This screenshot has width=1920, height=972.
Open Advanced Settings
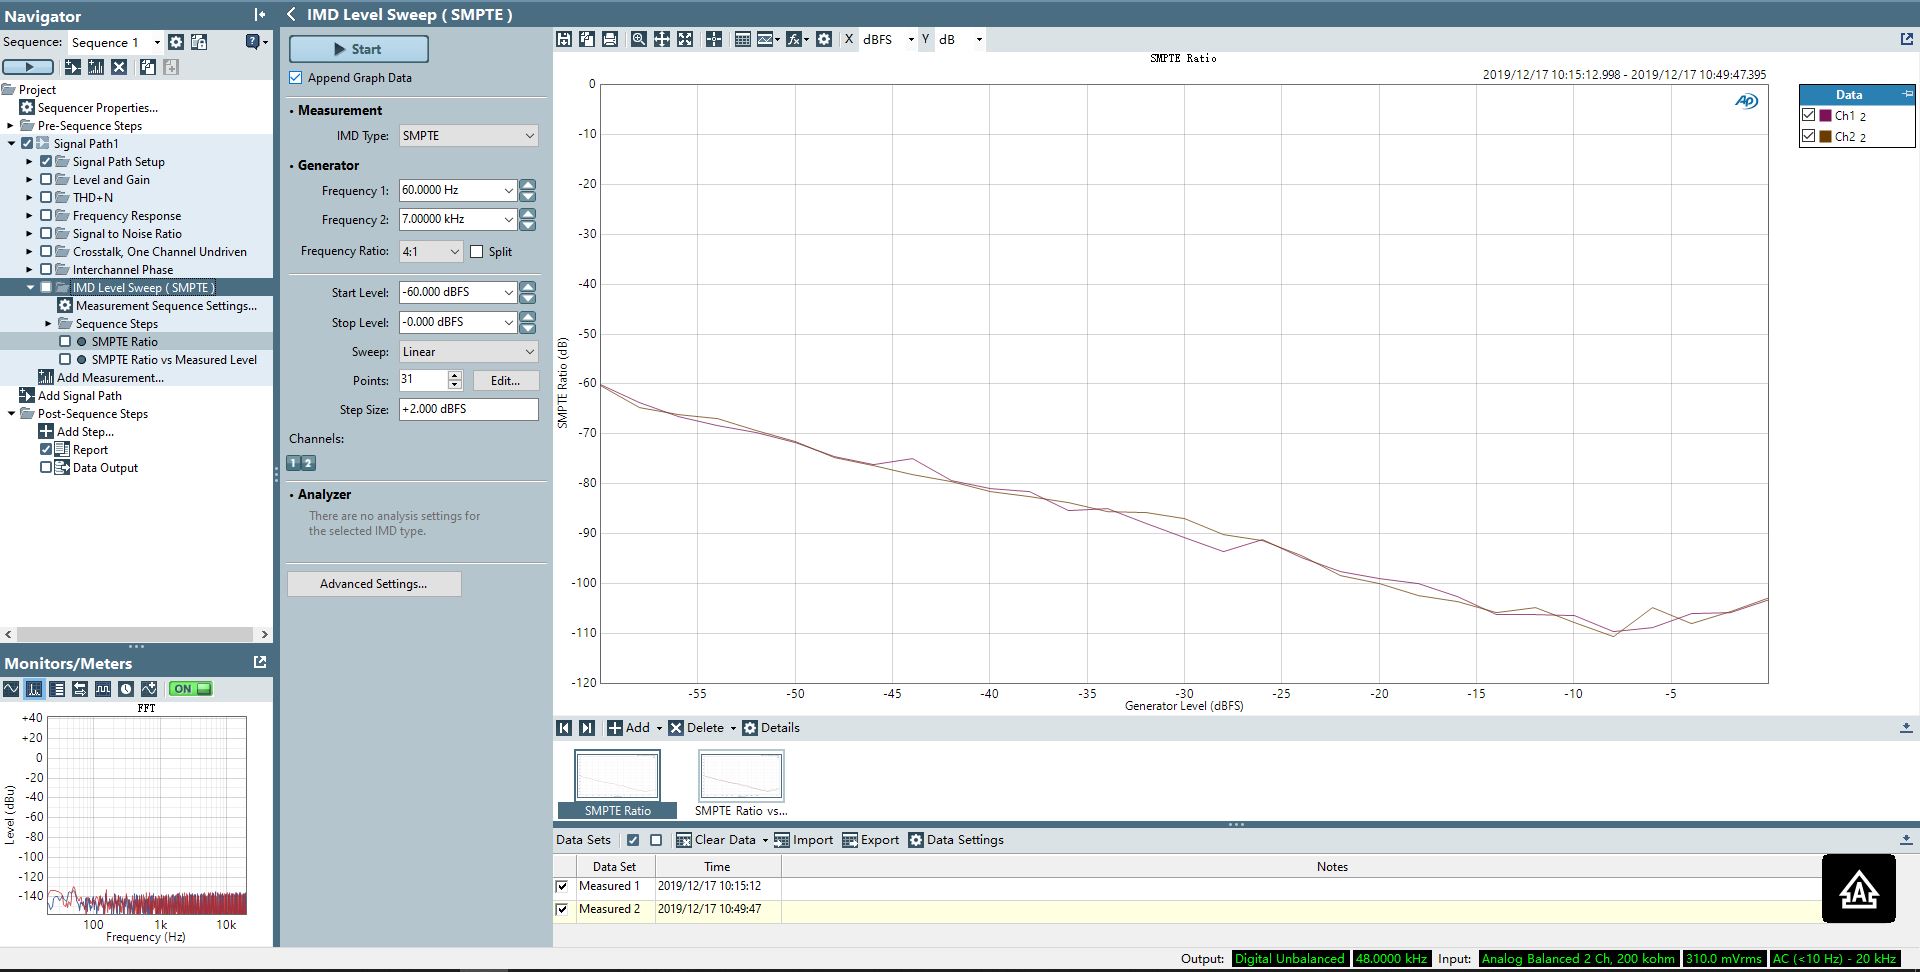pos(374,584)
